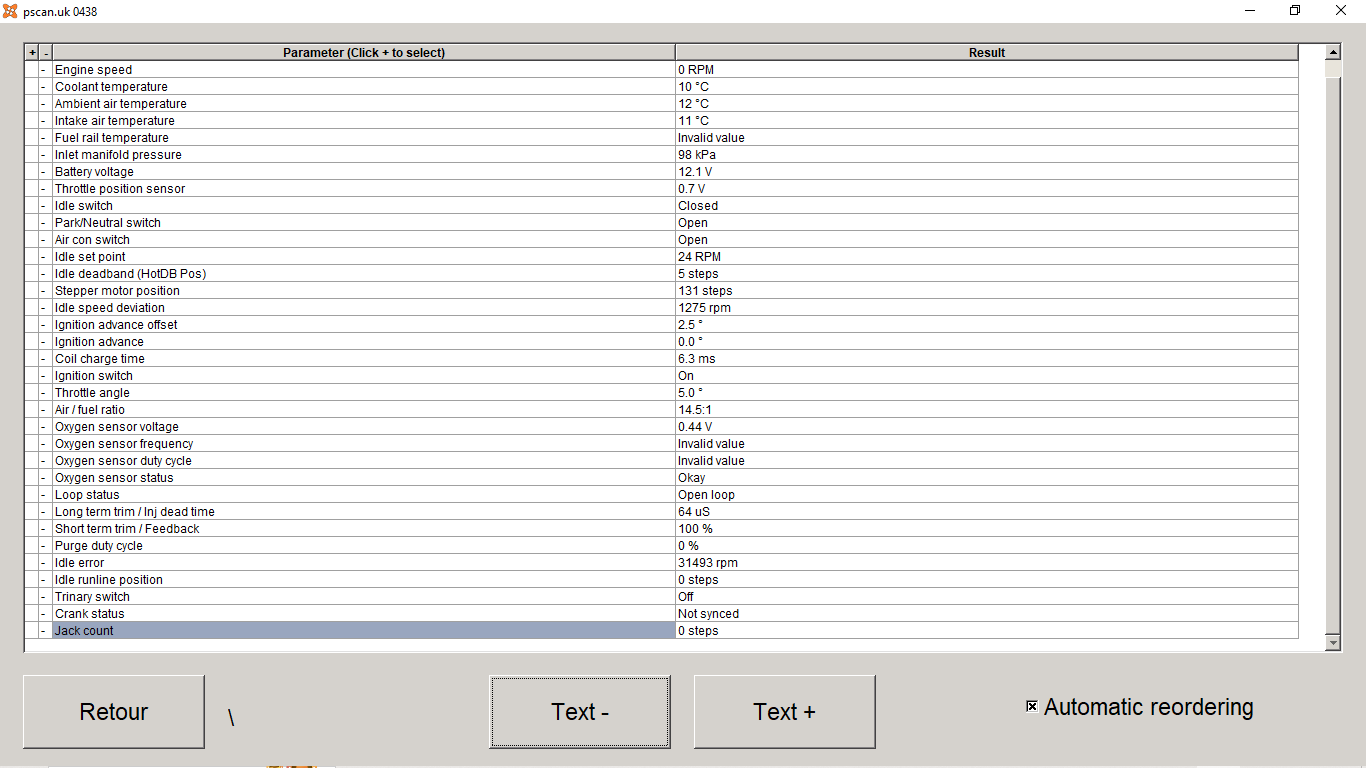Viewport: 1366px width, 768px height.
Task: Click the 0 RPM engine speed result
Action: click(987, 70)
